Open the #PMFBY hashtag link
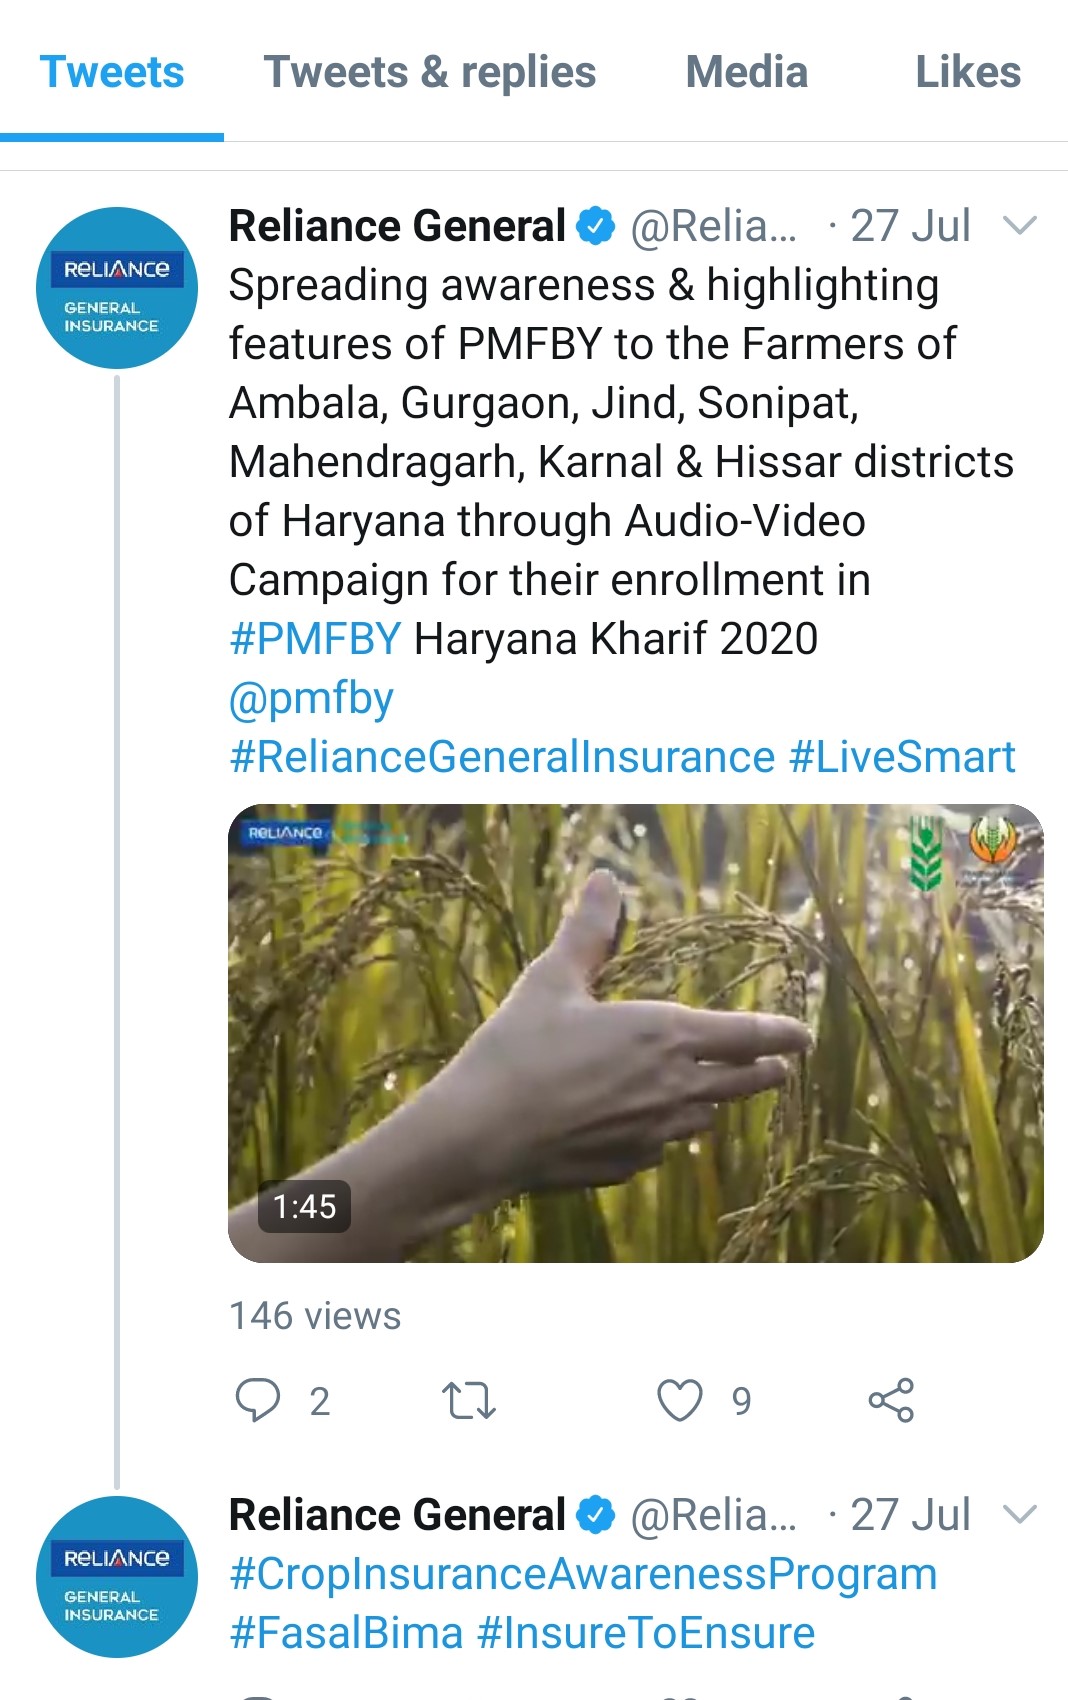The image size is (1068, 1700). [x=315, y=639]
